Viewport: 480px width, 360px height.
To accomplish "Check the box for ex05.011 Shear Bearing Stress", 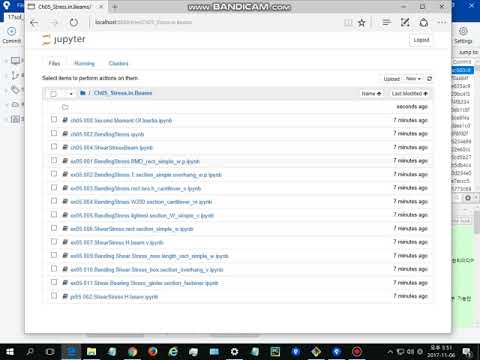I will tap(54, 282).
